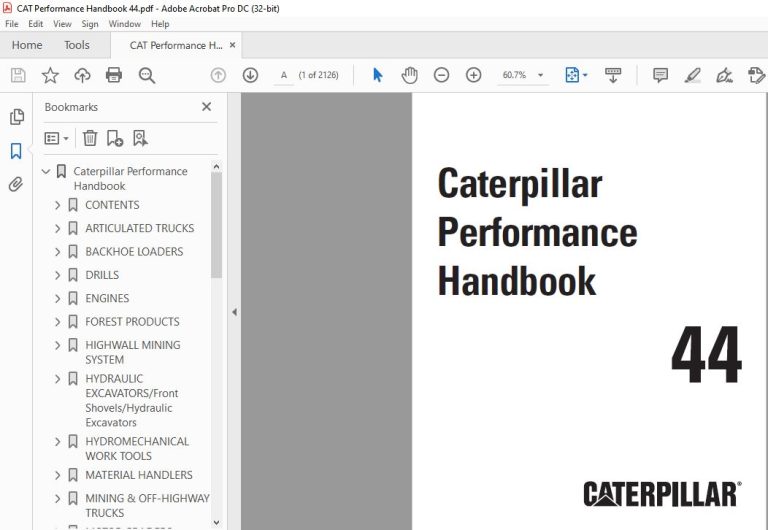Expand the ARTICULATED TRUCKS bookmark
Viewport: 768px width, 530px height.
point(58,228)
